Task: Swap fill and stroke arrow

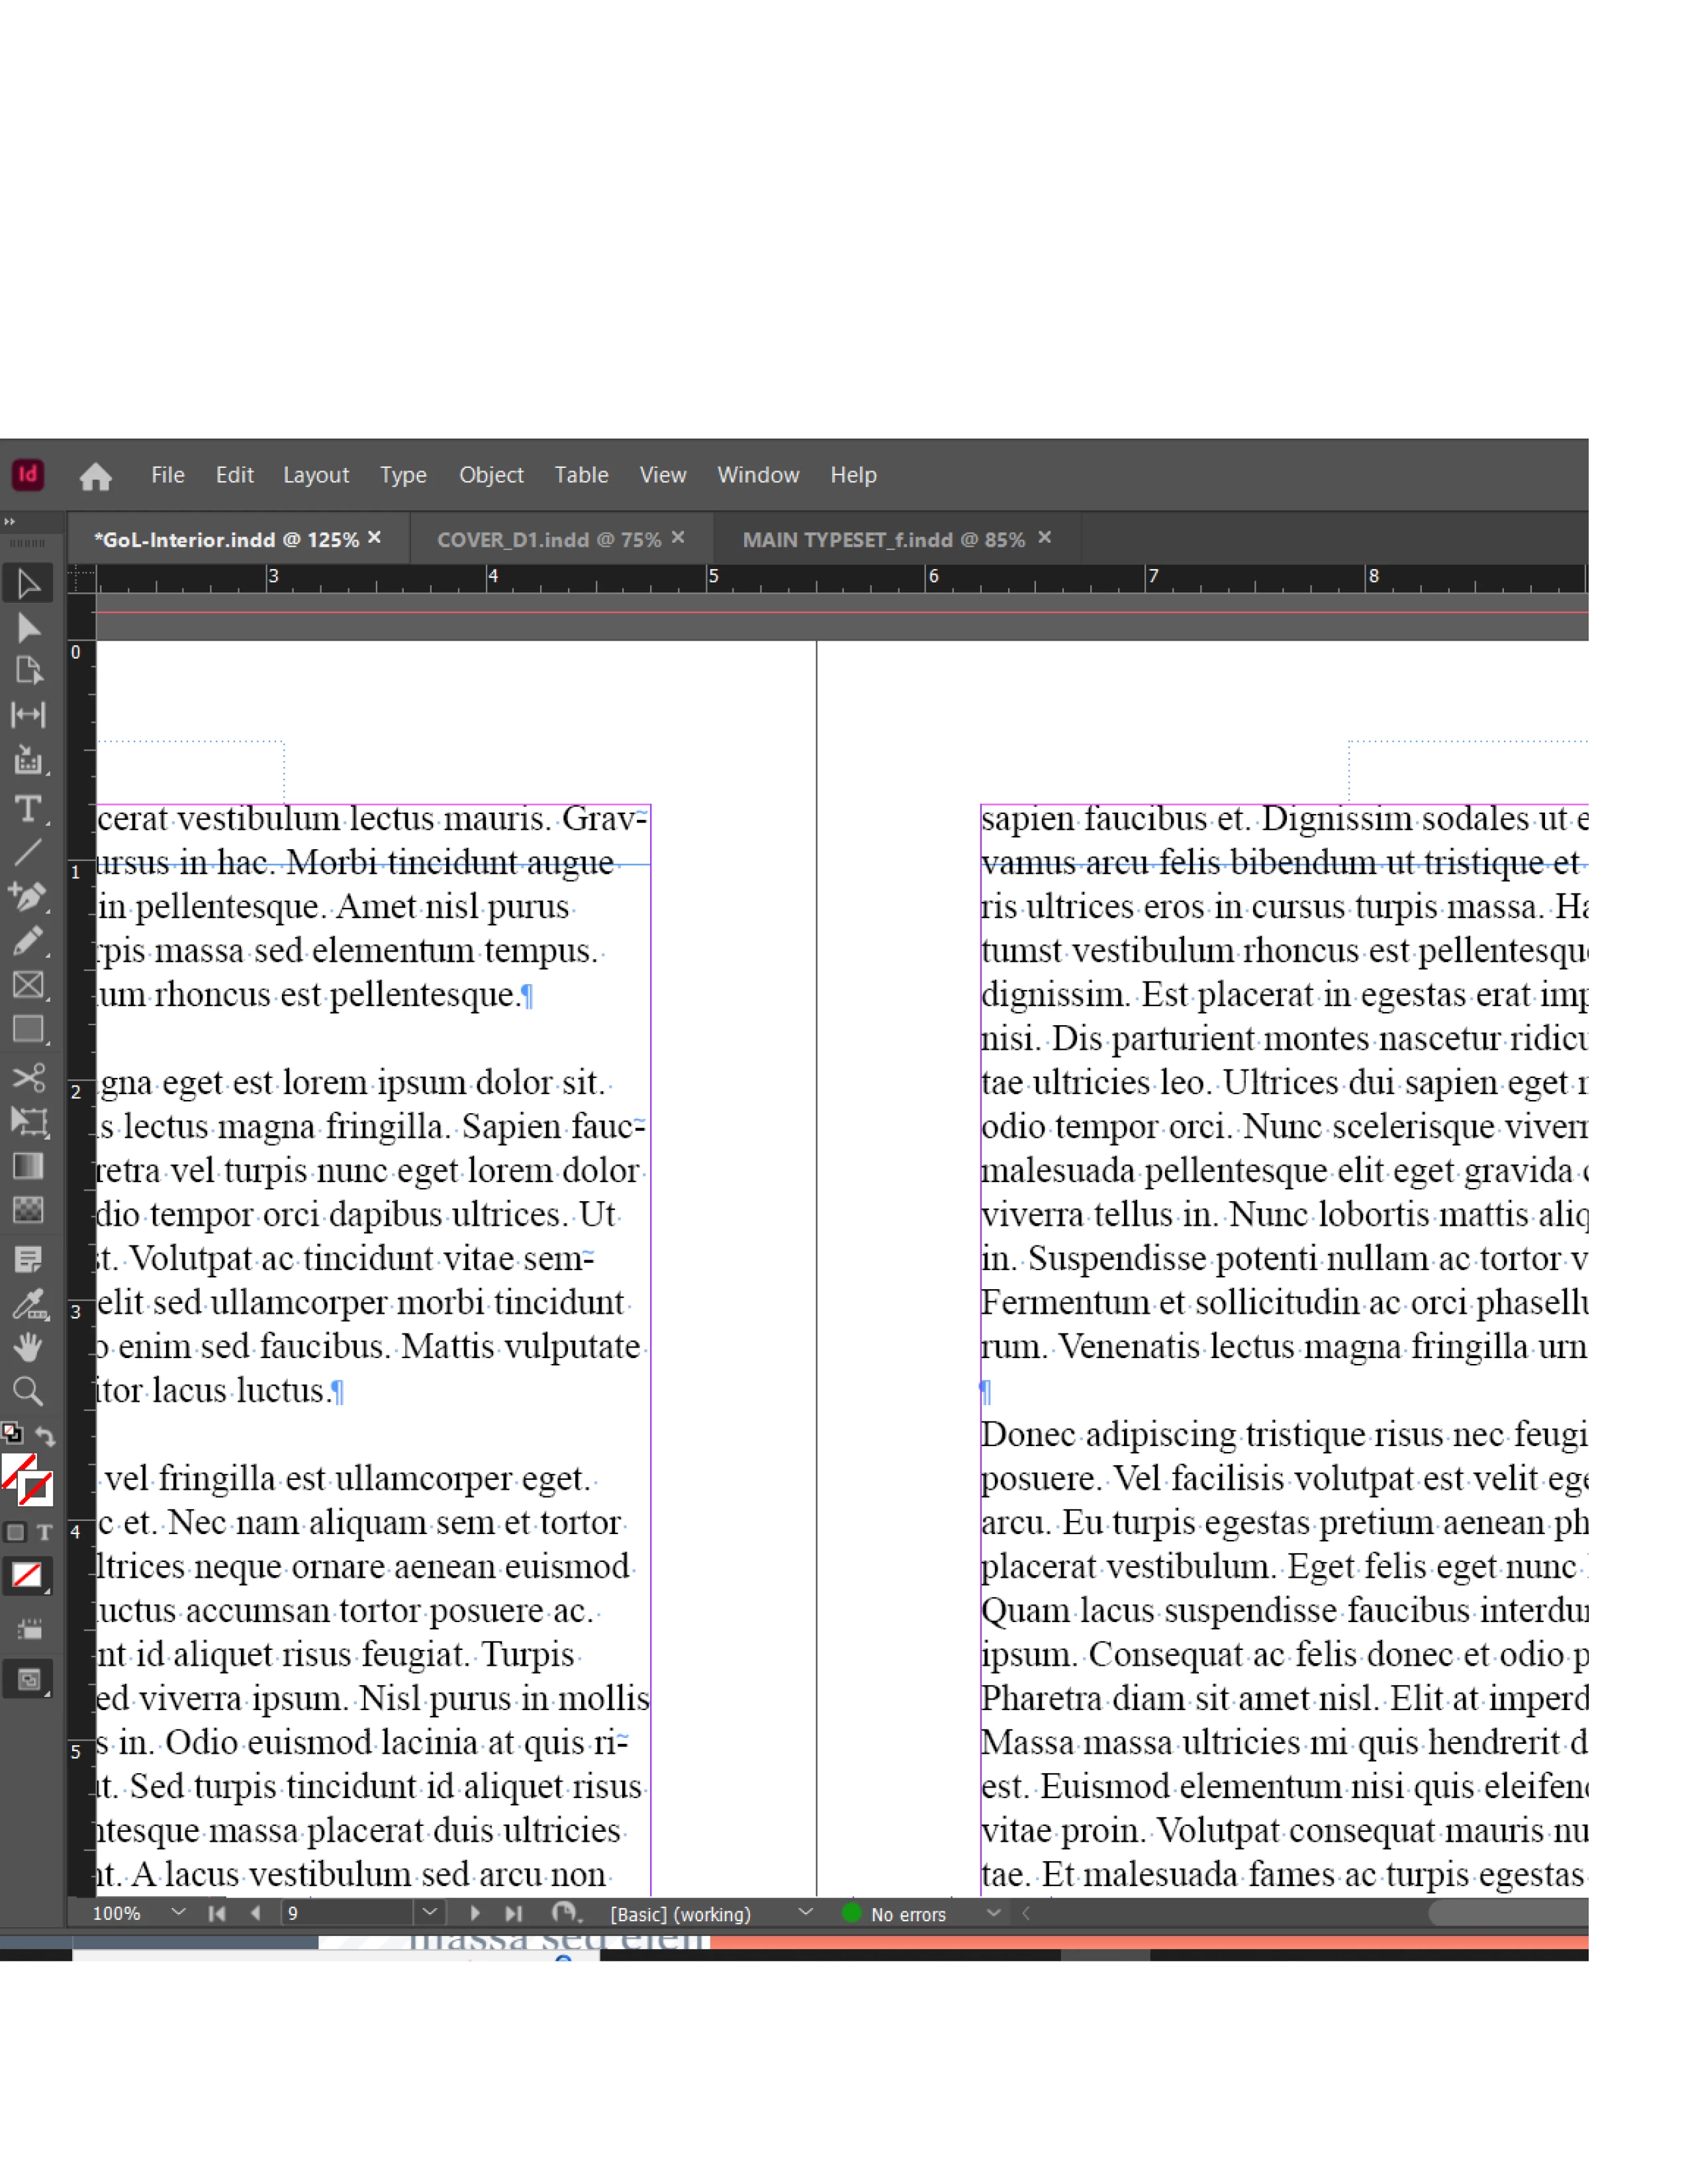Action: 45,1436
